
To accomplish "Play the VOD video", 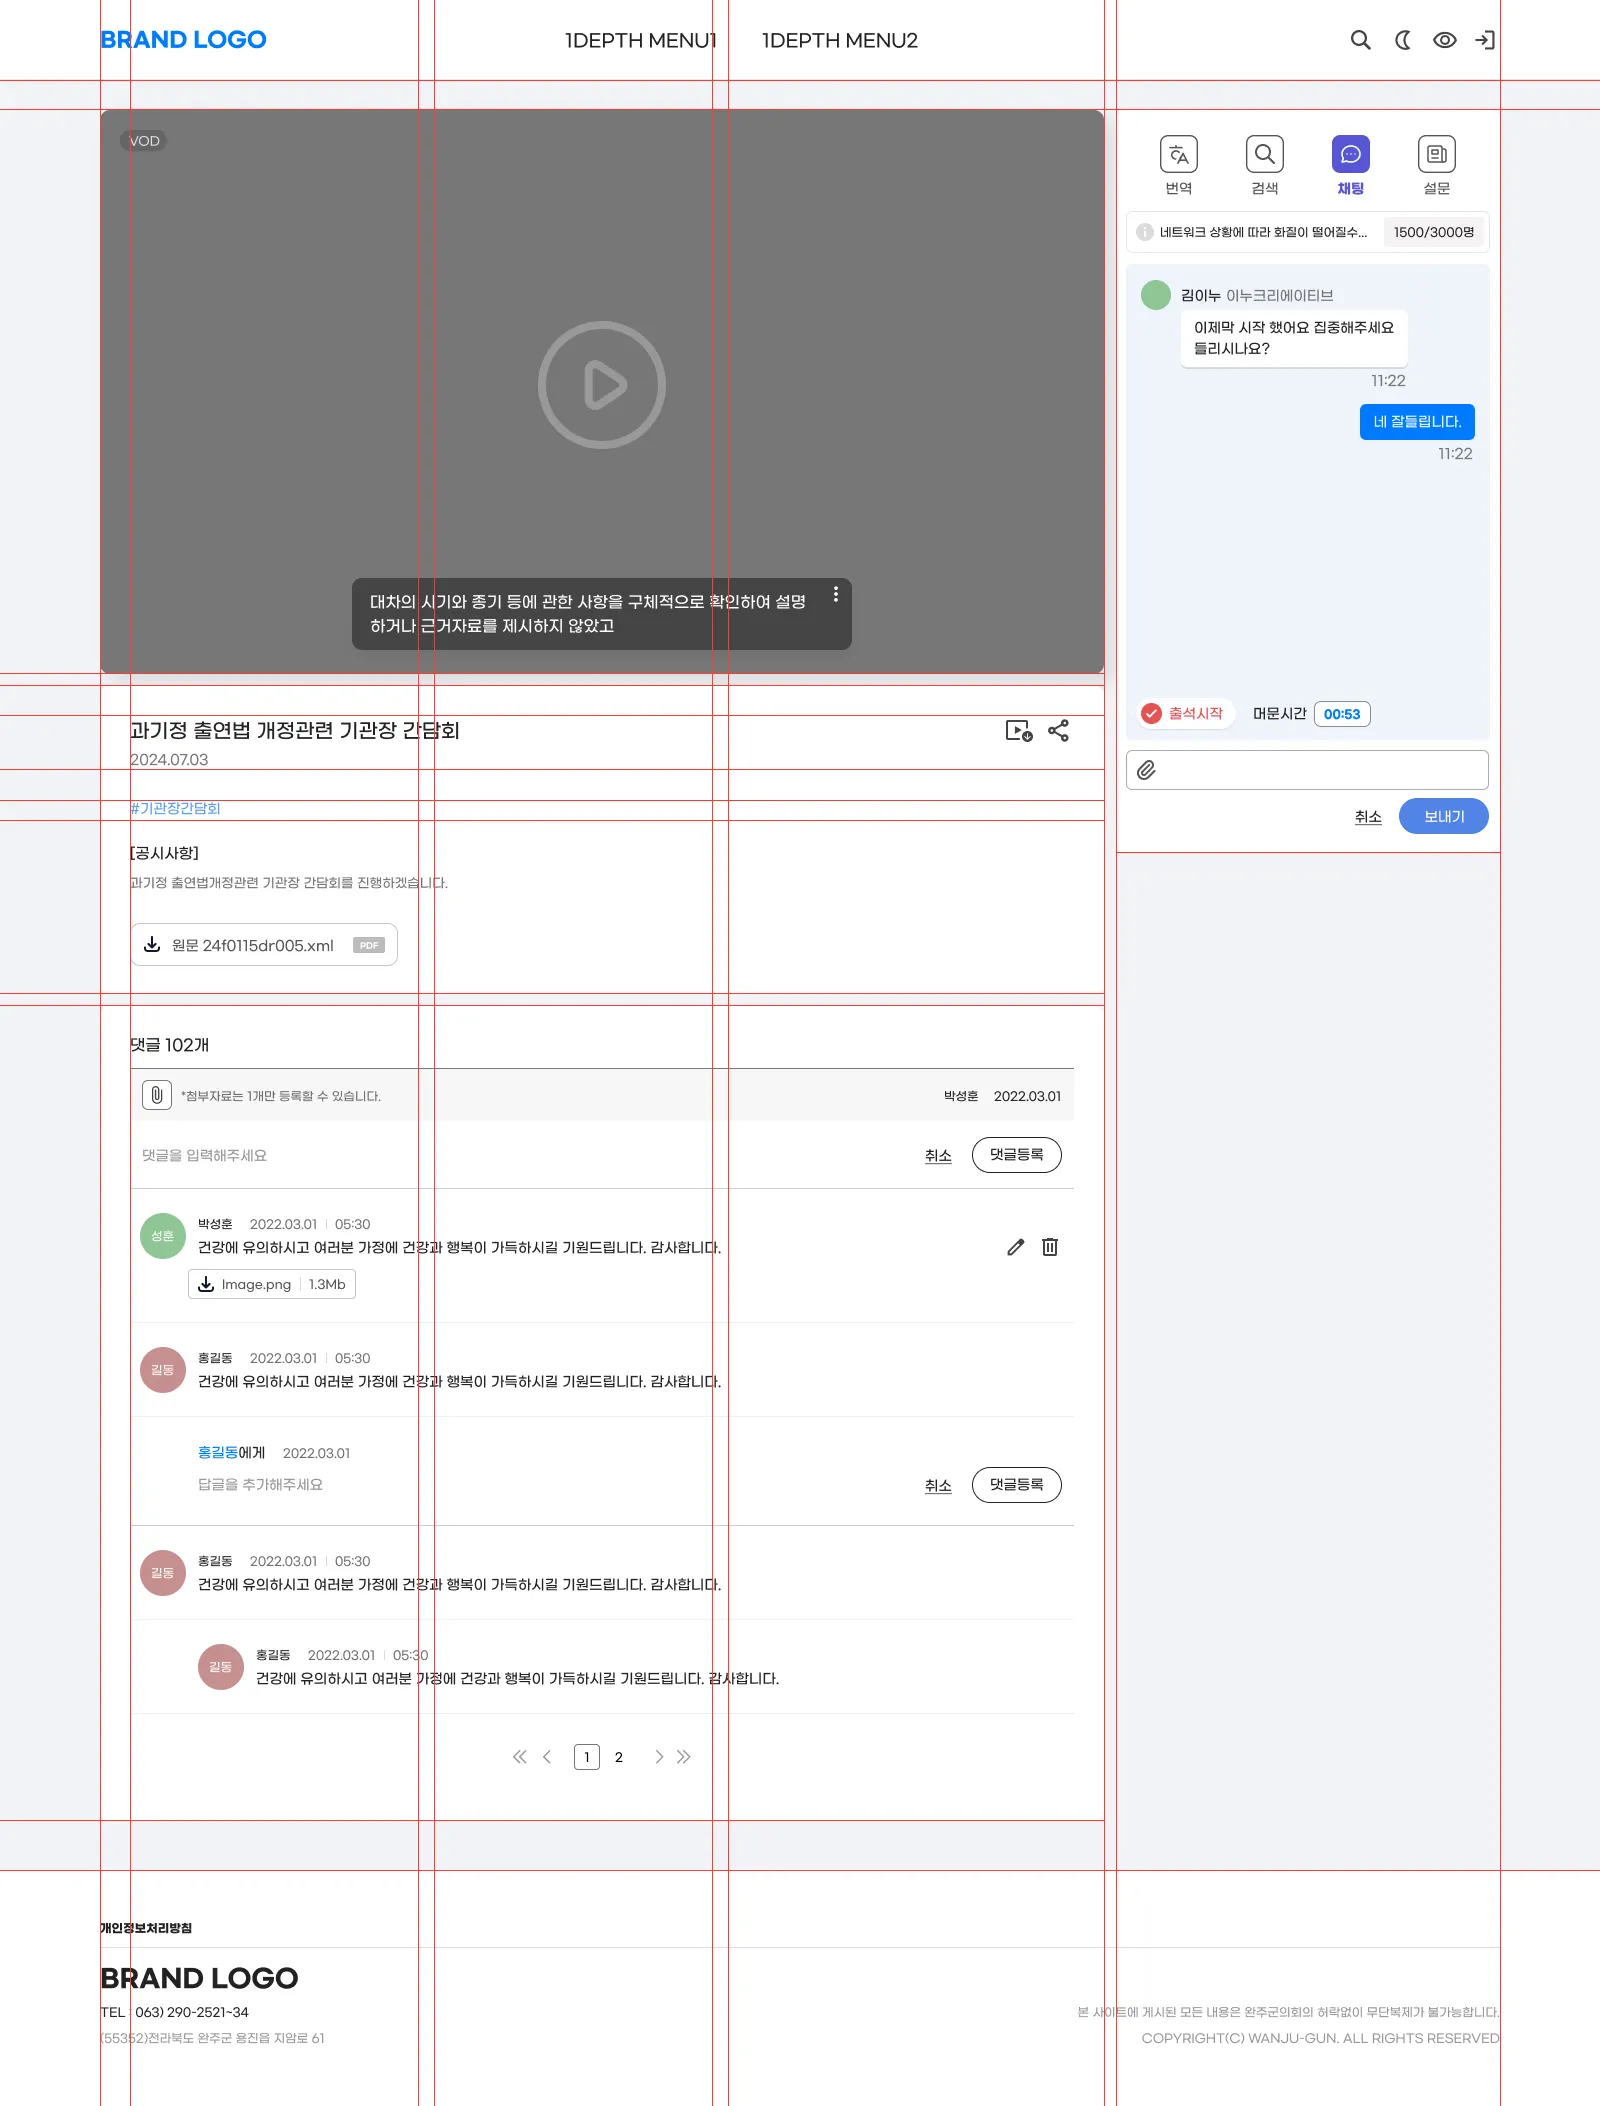I will point(602,385).
